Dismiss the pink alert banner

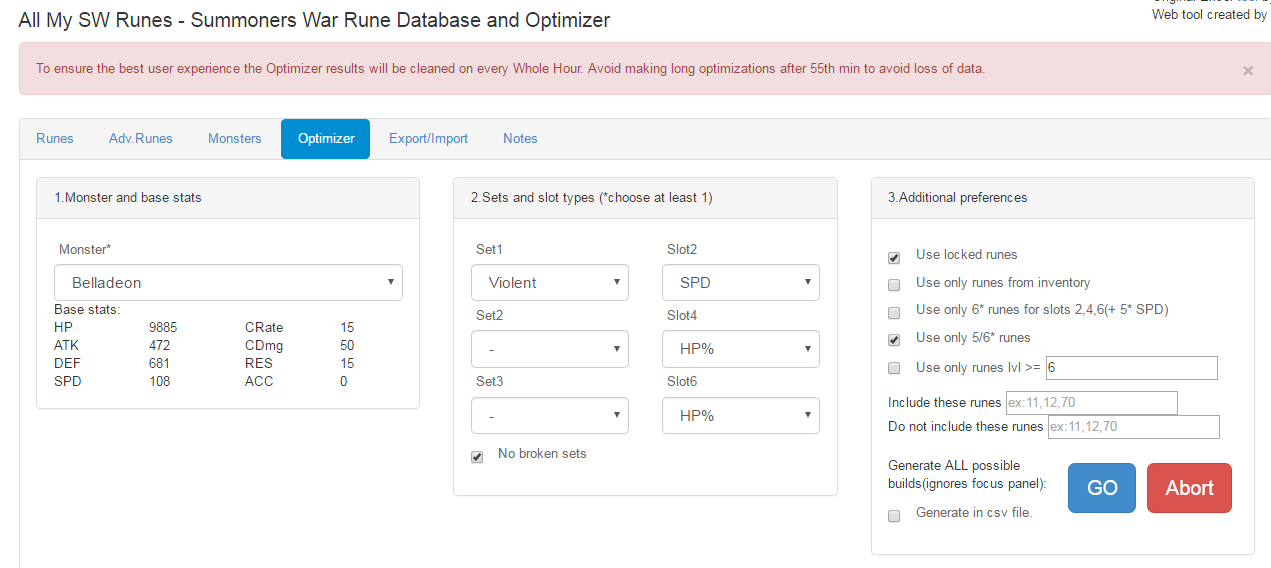1247,71
